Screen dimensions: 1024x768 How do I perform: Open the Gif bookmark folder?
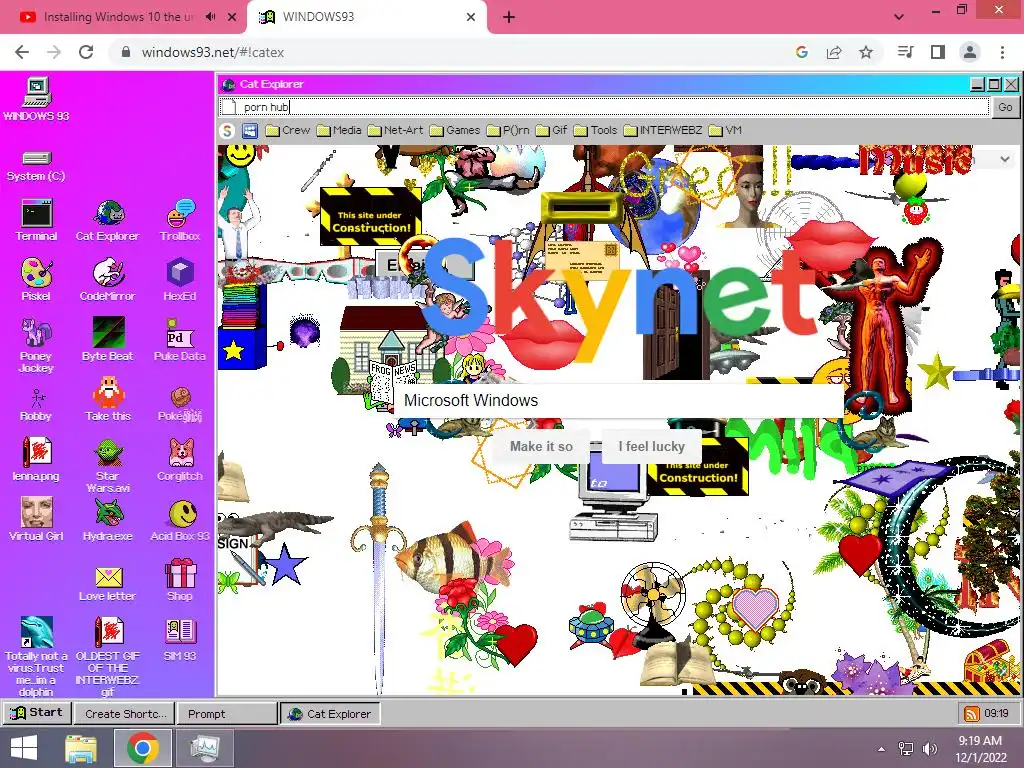(x=552, y=131)
